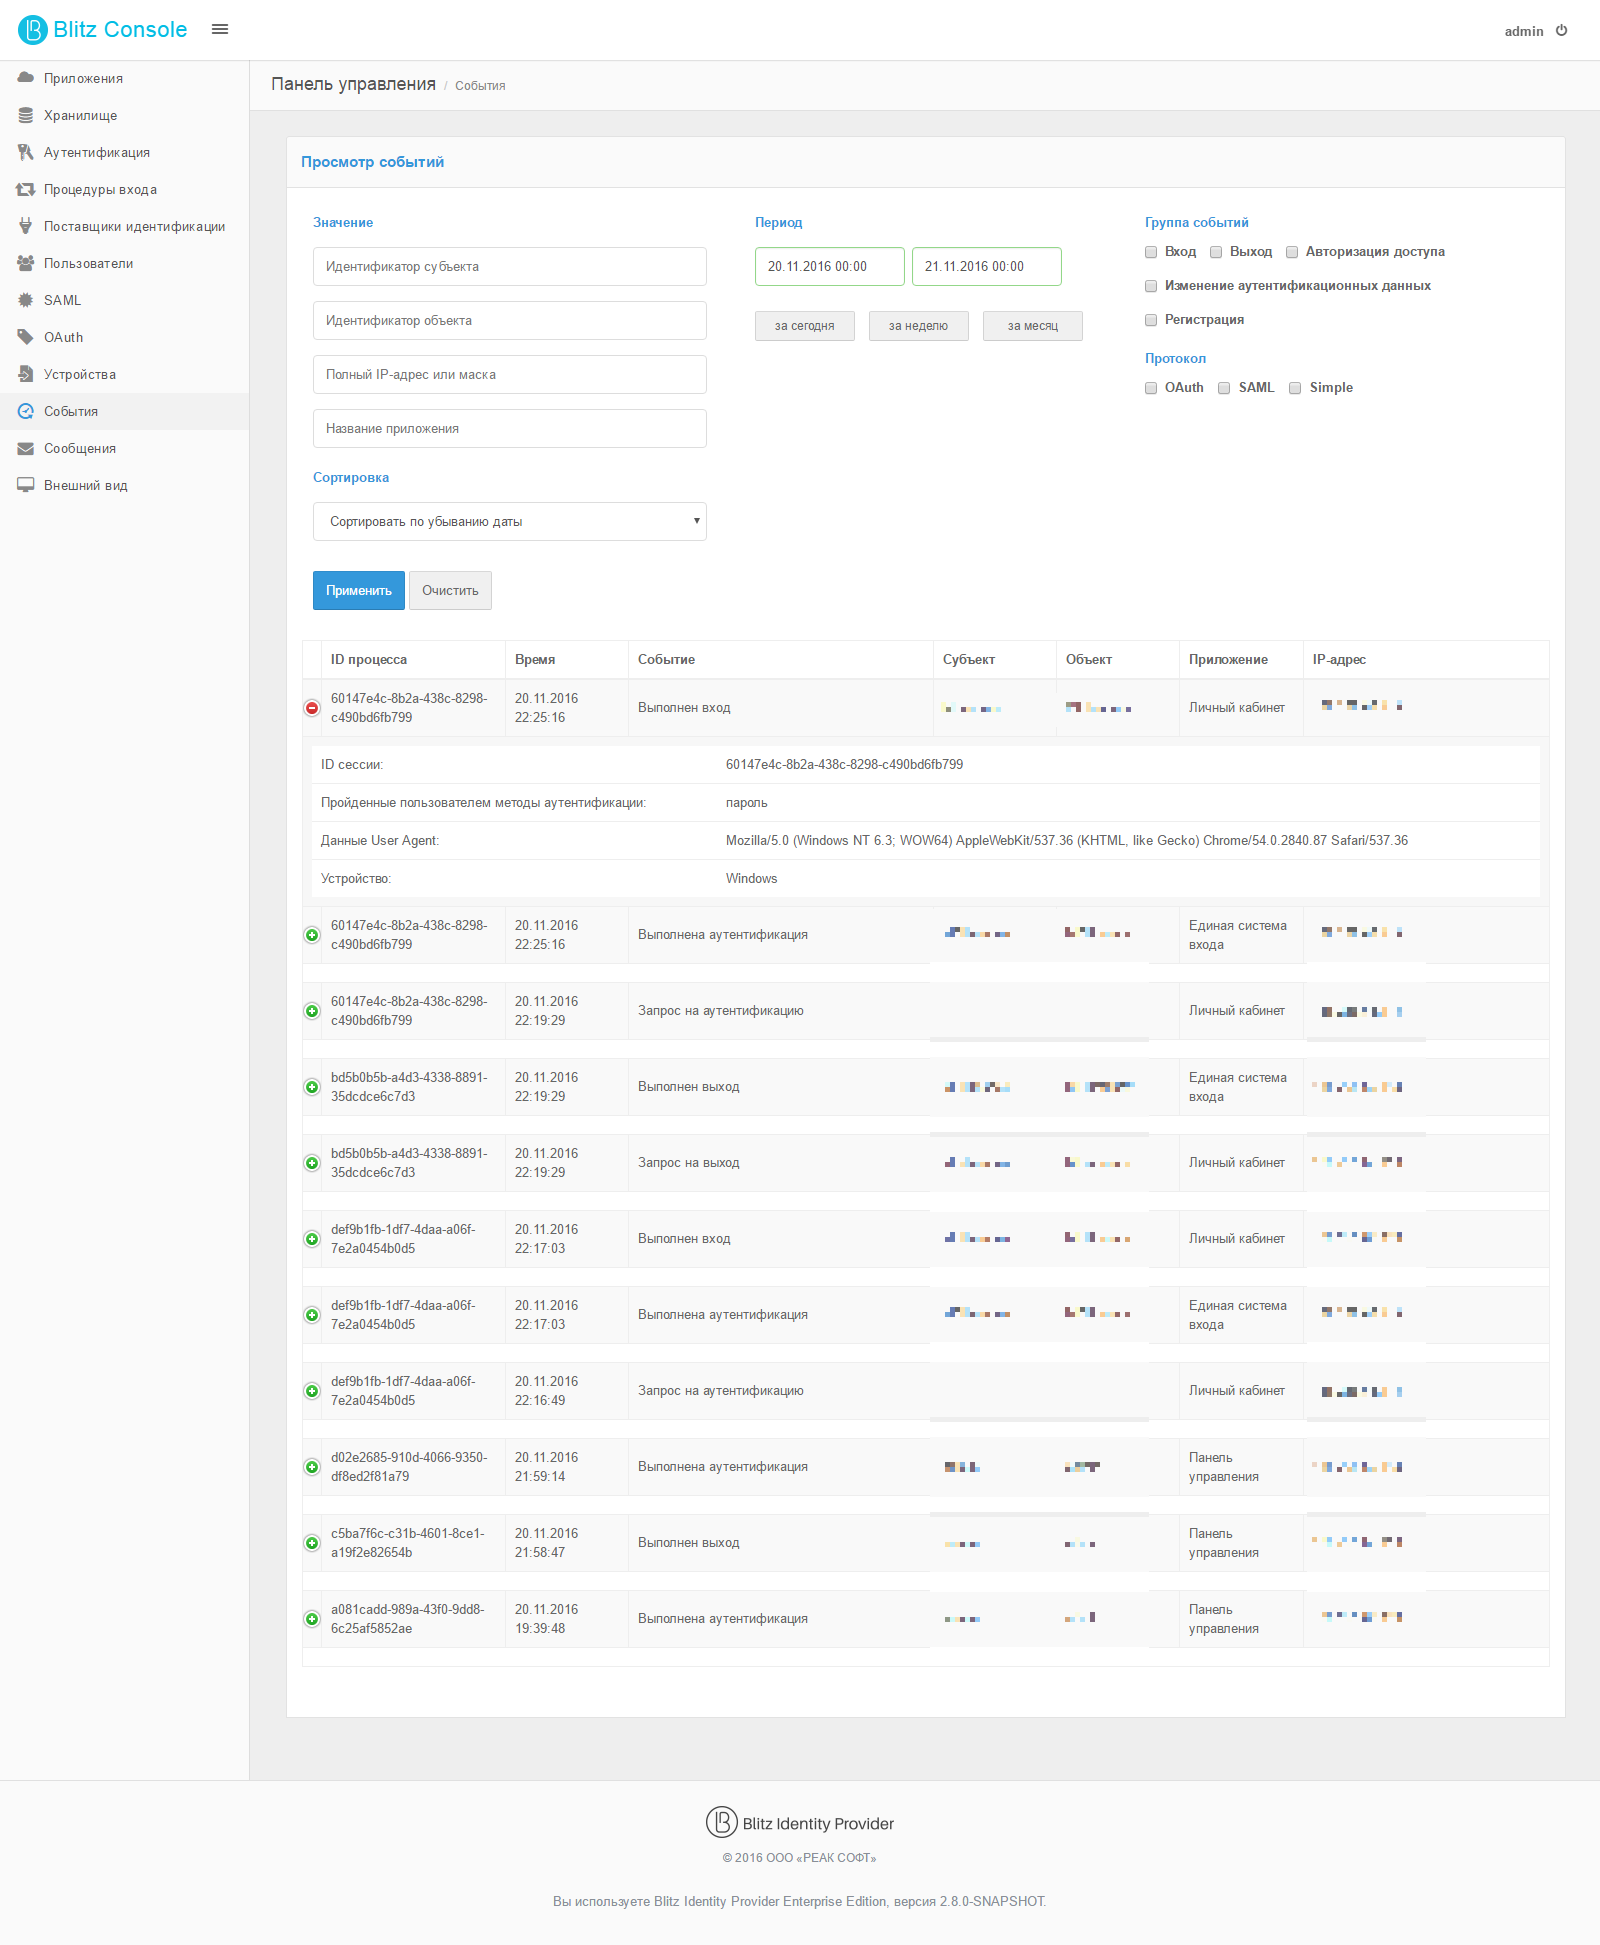This screenshot has height=1945, width=1600.
Task: Click the power logout icon
Action: (1561, 31)
